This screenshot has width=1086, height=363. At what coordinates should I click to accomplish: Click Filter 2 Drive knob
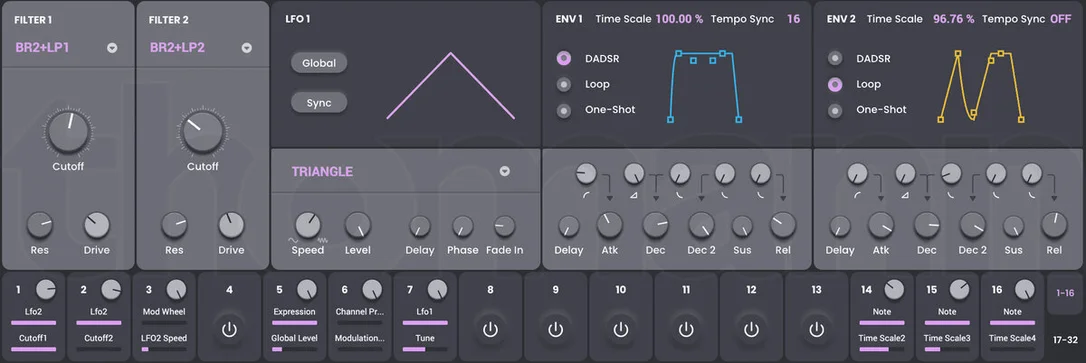click(x=231, y=225)
